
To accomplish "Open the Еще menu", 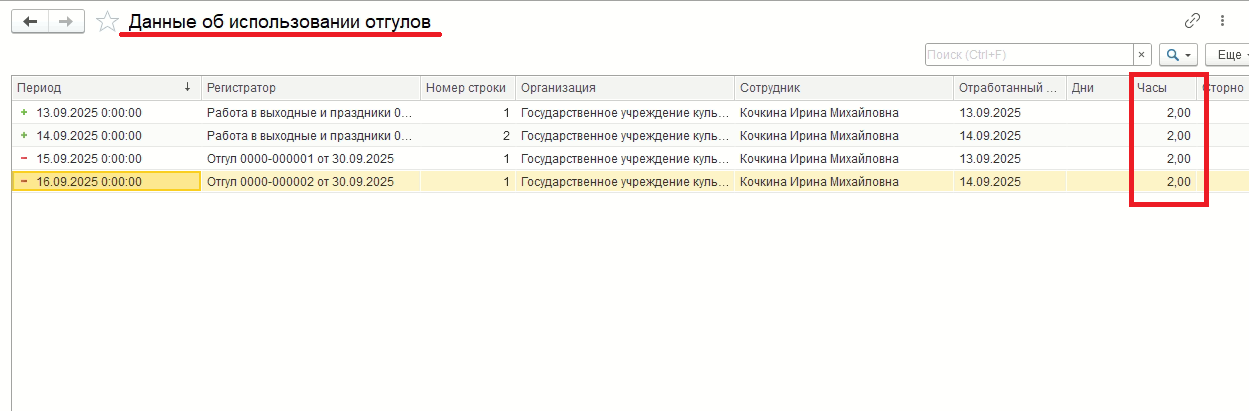I will tap(1227, 54).
